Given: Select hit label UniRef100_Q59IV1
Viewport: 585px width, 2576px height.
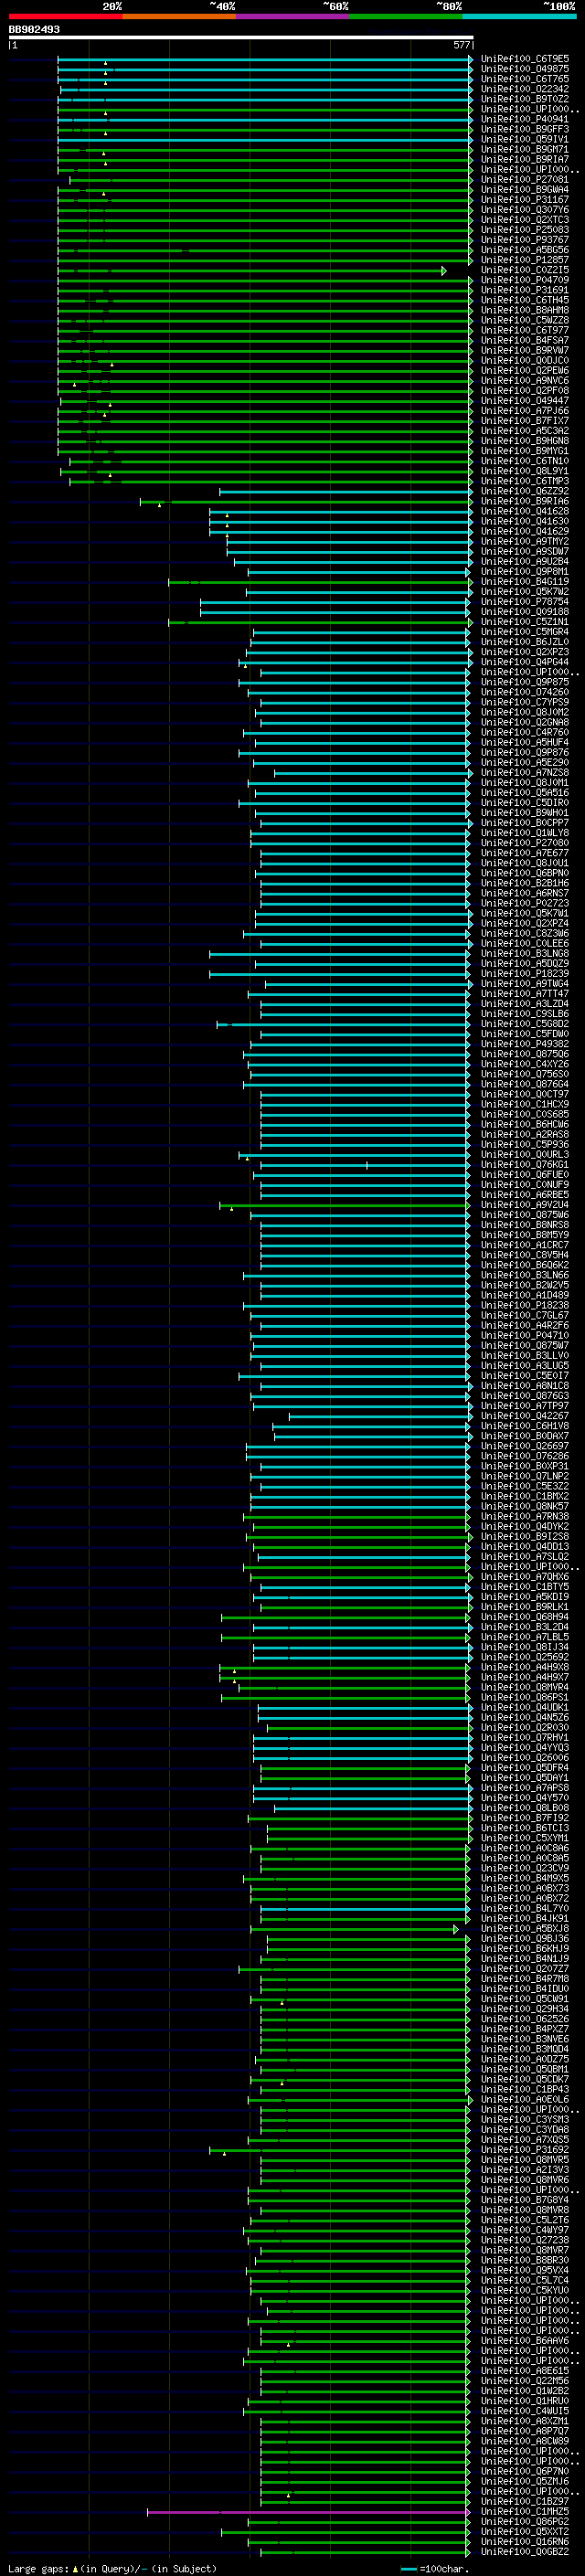Looking at the screenshot, I should pyautogui.click(x=525, y=139).
